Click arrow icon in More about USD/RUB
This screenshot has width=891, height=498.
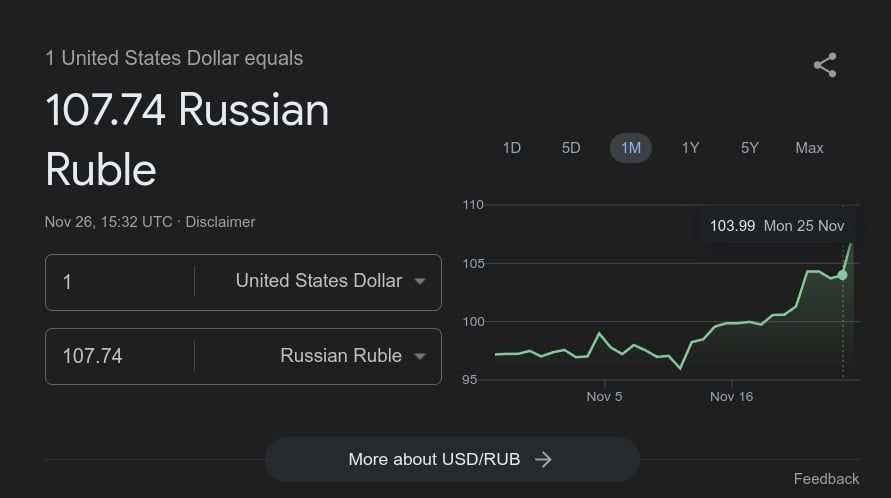[x=543, y=459]
